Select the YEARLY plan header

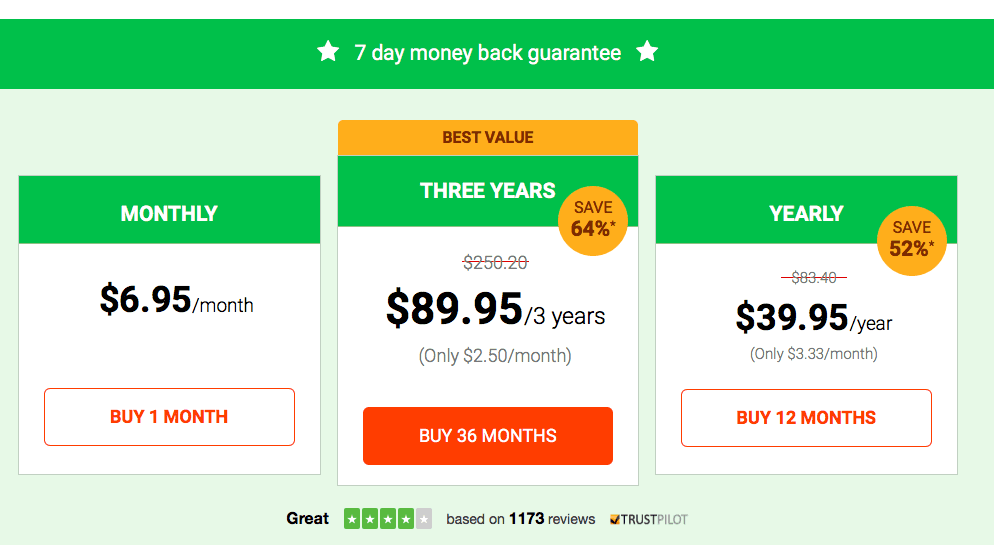click(806, 210)
